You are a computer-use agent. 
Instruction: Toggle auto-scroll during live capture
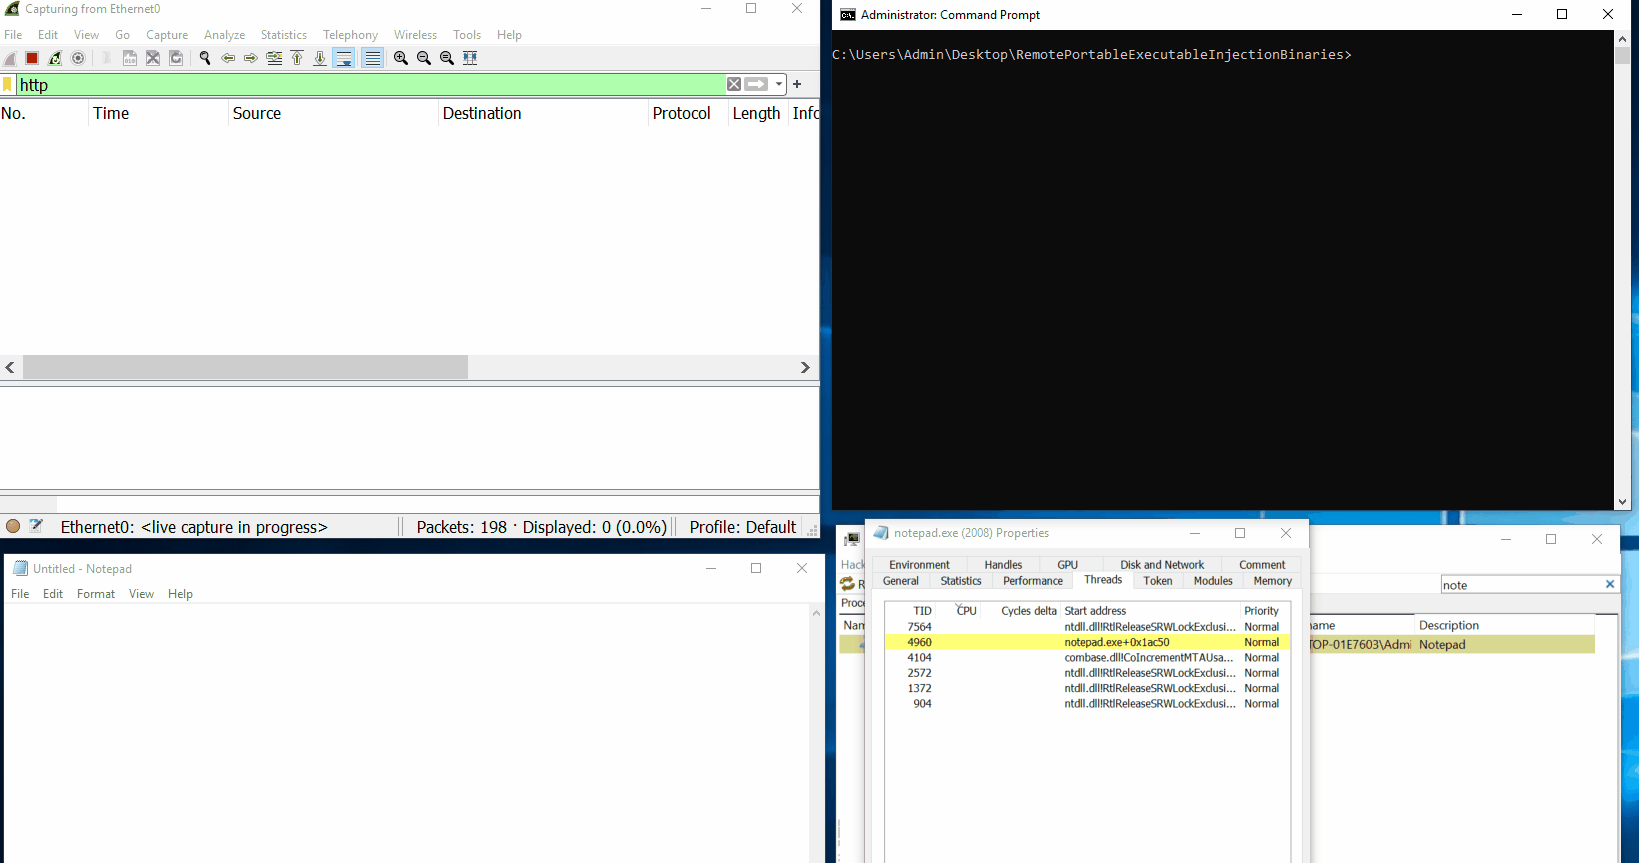343,58
